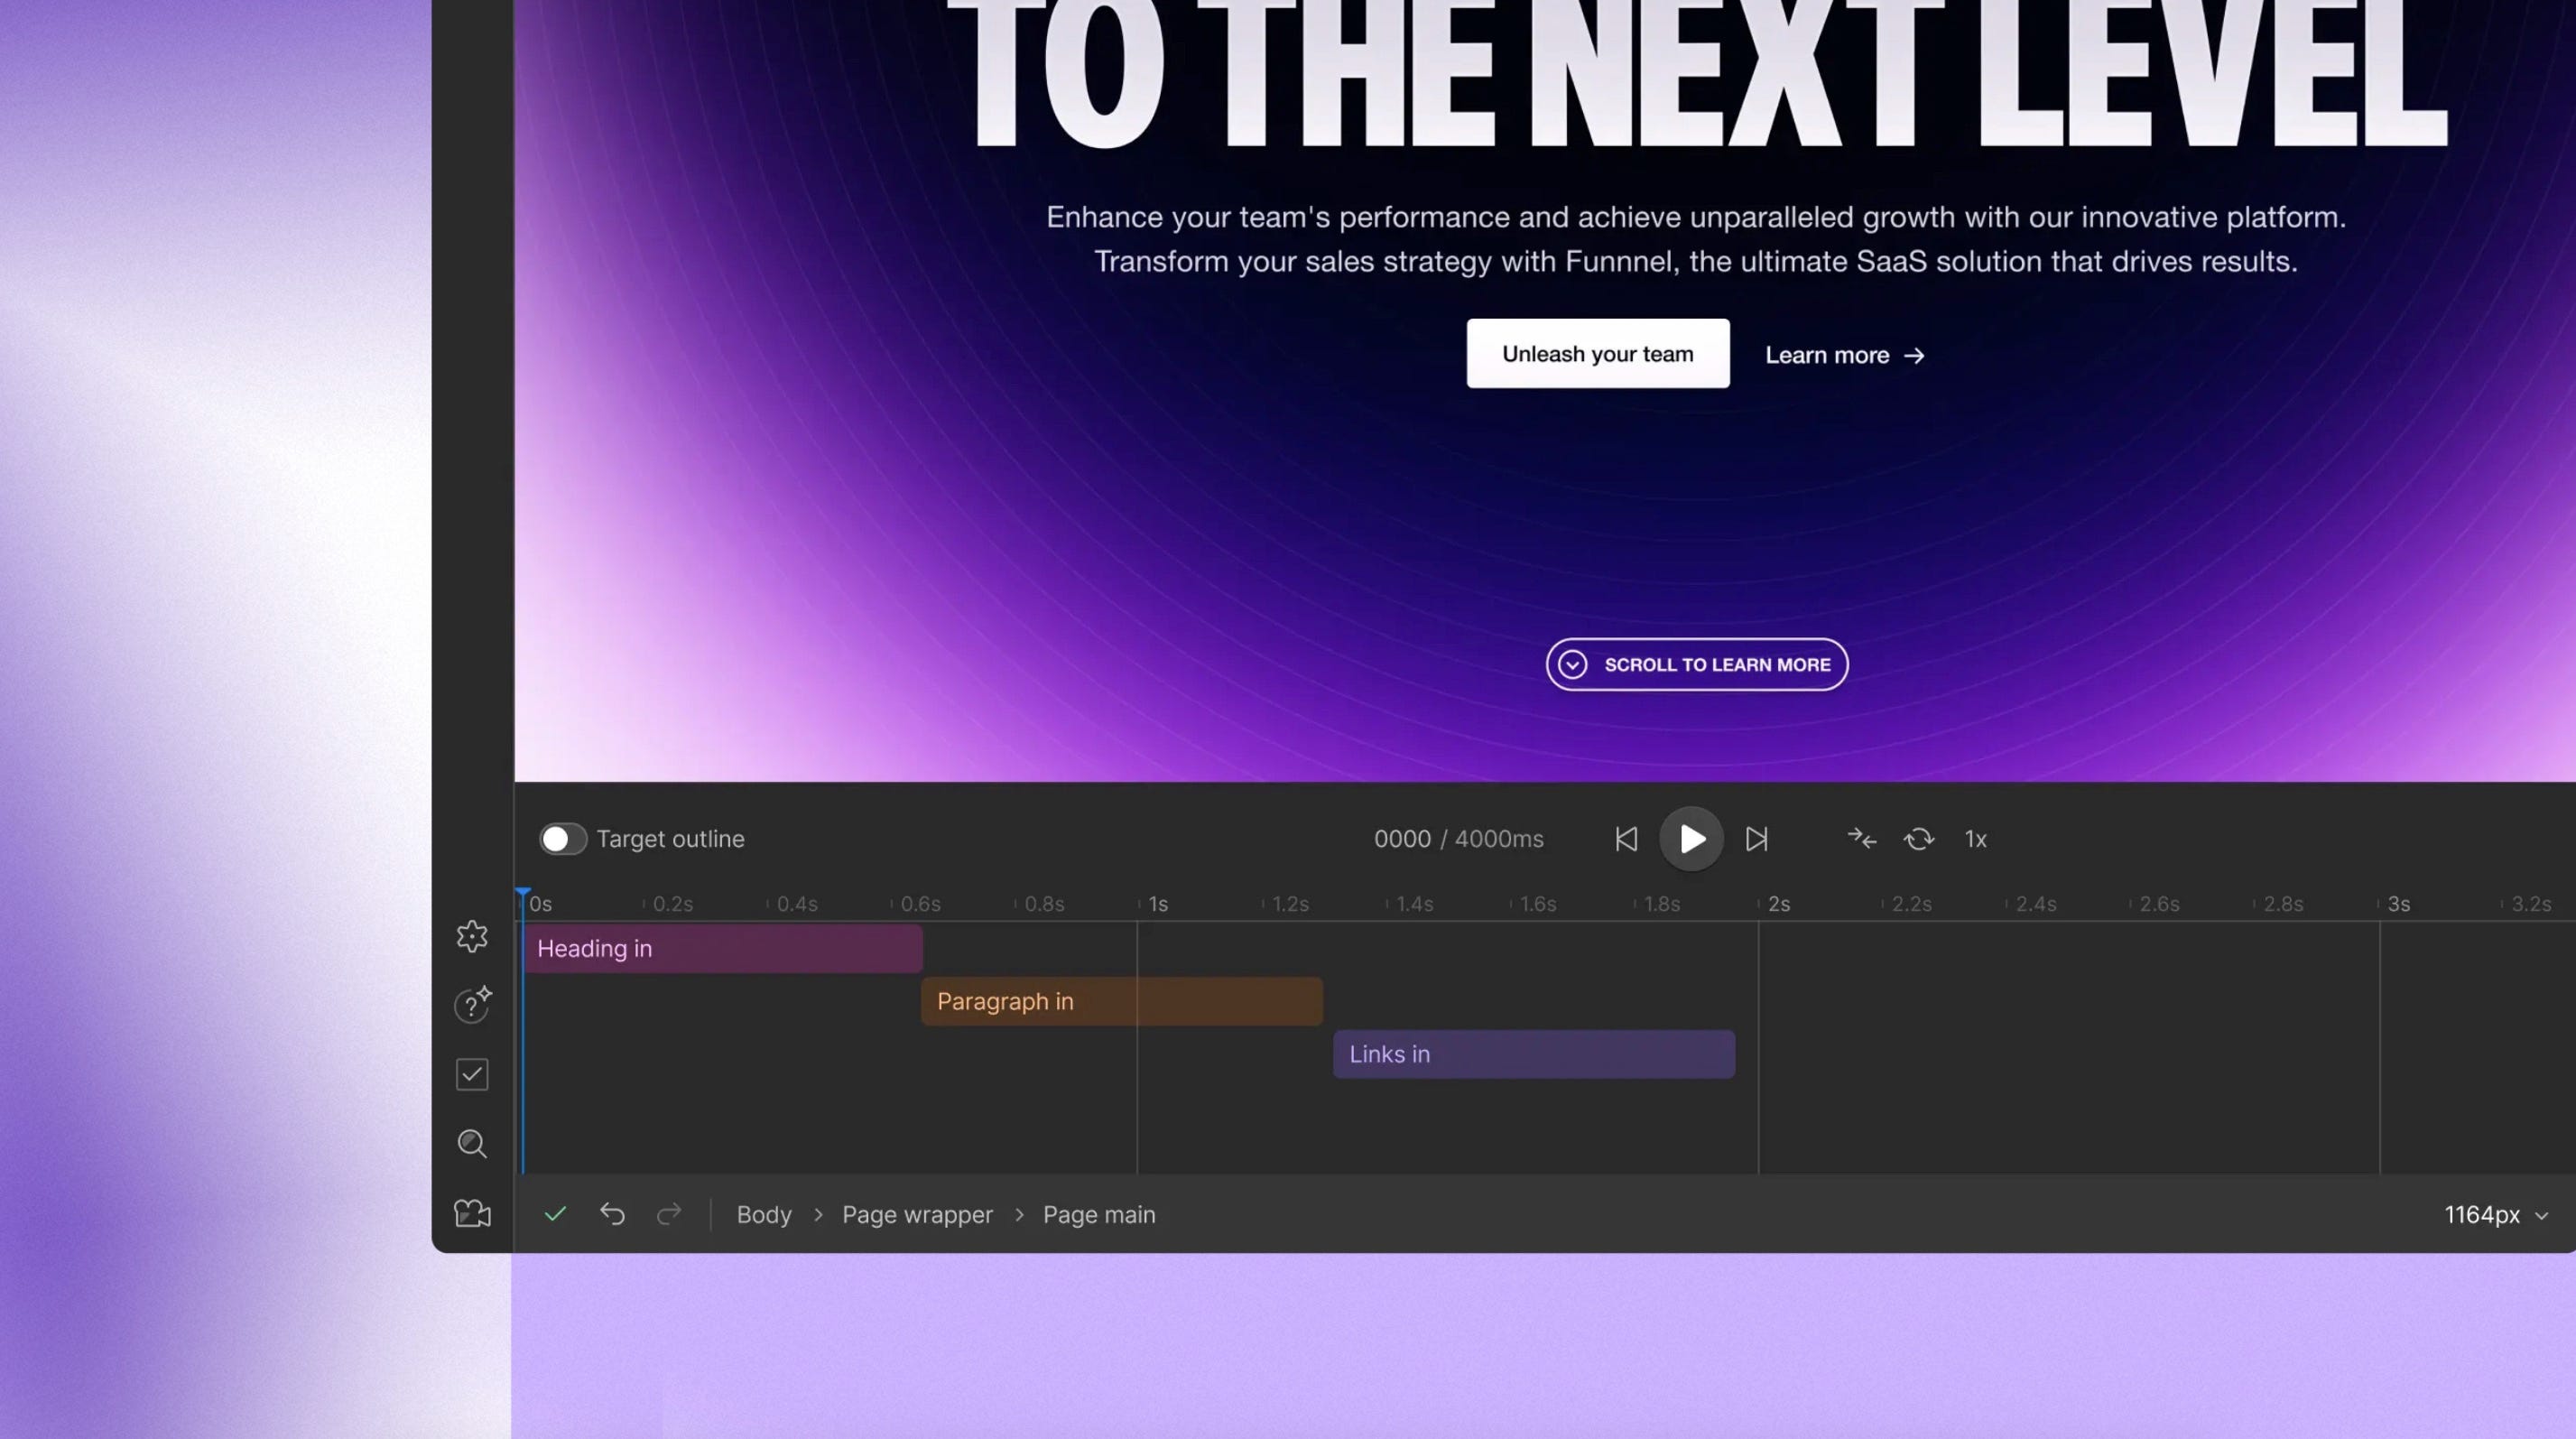2576x1439 pixels.
Task: Select Page wrapper in breadcrumb
Action: 917,1215
